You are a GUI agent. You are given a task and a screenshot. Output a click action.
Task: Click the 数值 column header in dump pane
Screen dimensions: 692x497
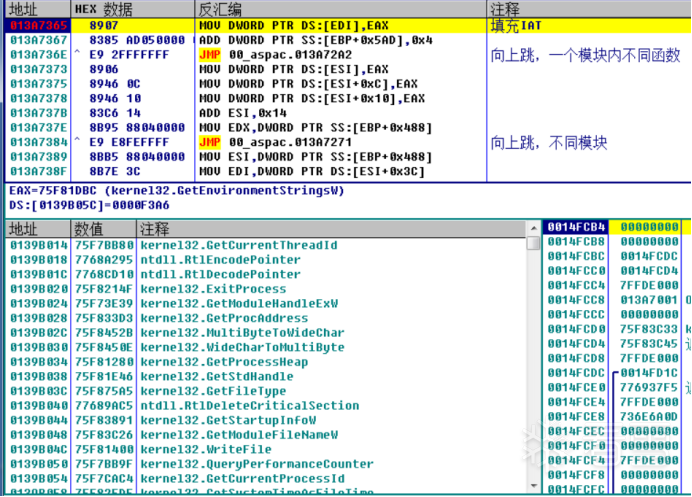click(x=103, y=229)
